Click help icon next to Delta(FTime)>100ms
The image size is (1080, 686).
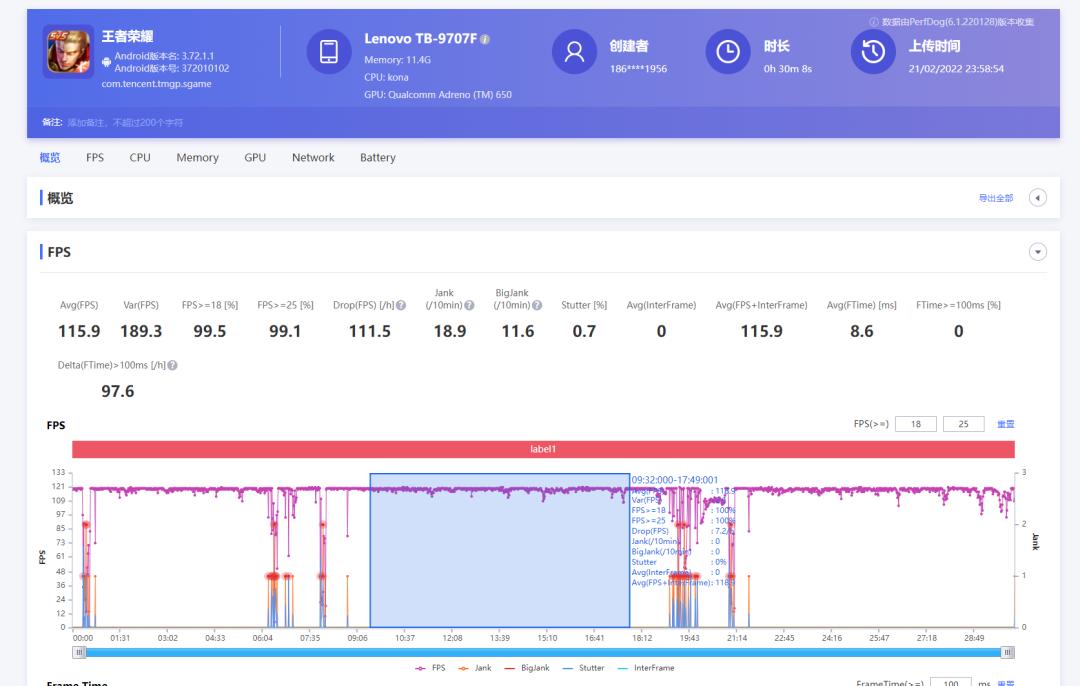pyautogui.click(x=172, y=366)
